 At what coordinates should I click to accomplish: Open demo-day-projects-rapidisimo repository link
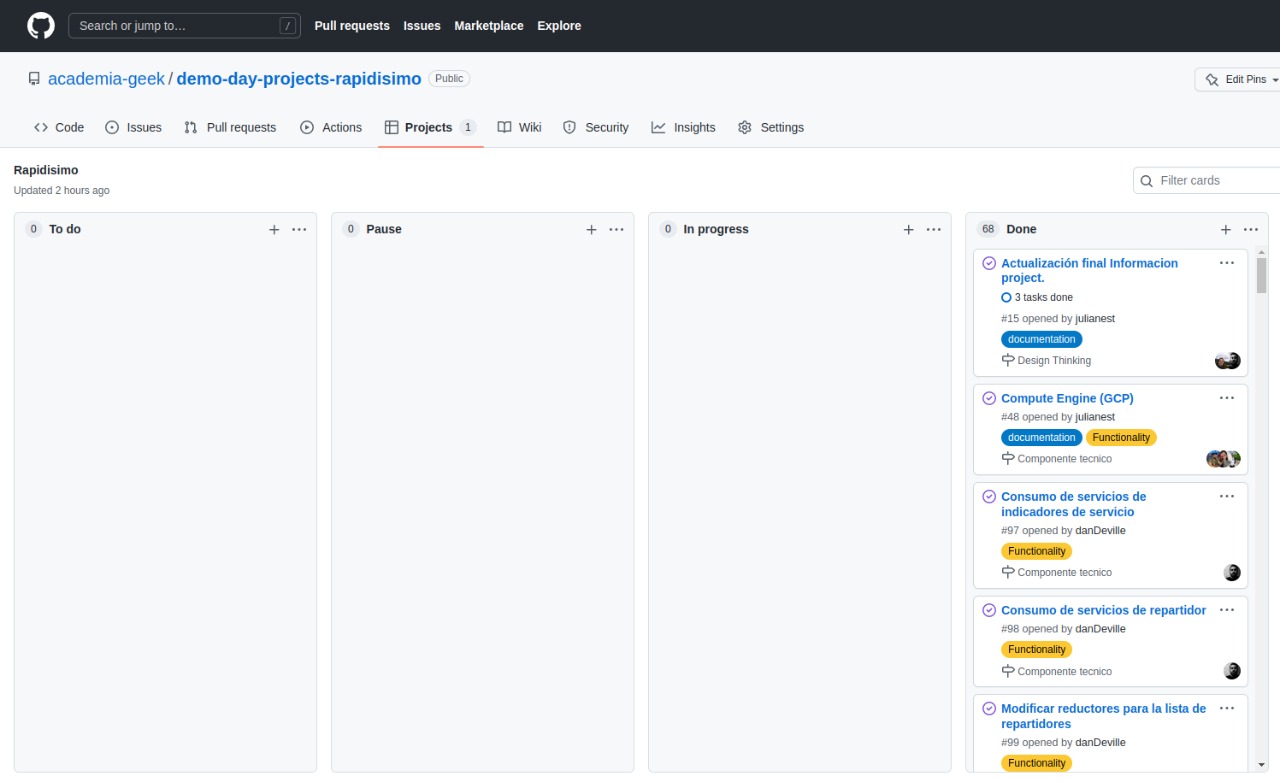click(x=300, y=79)
